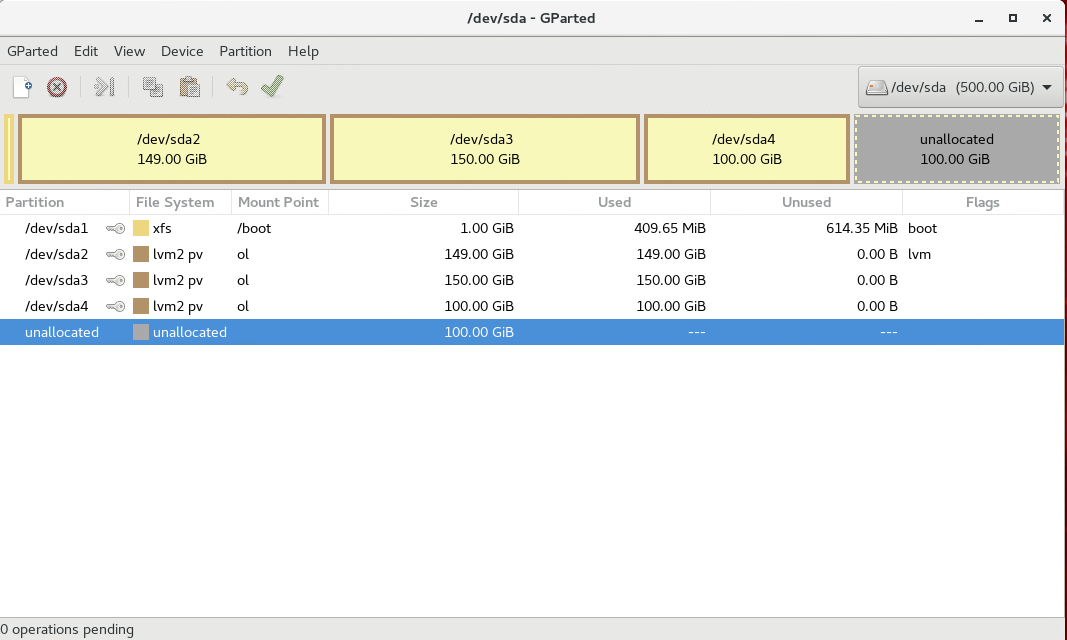Viewport: 1067px width, 640px height.
Task: Click the key lock icon for /dev/sda4
Action: click(116, 306)
